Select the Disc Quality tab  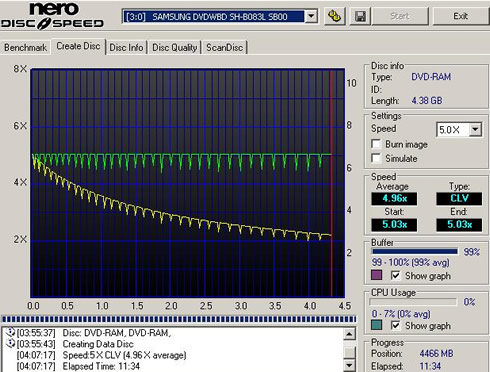point(175,48)
